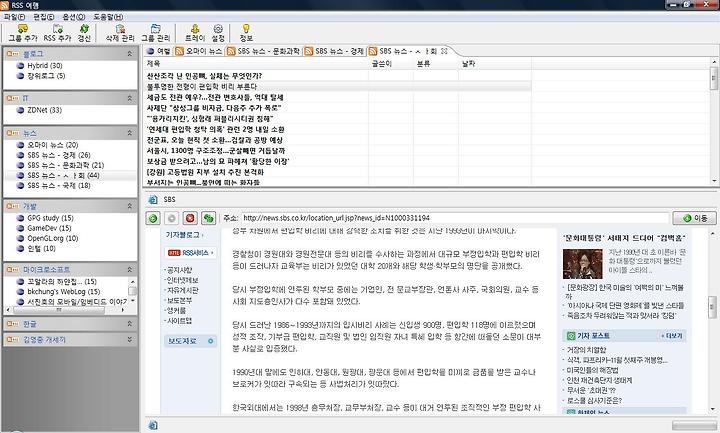Switch to the SBS 뉴스 - 경제 tab
Viewport: 720px width, 433px height.
click(335, 51)
